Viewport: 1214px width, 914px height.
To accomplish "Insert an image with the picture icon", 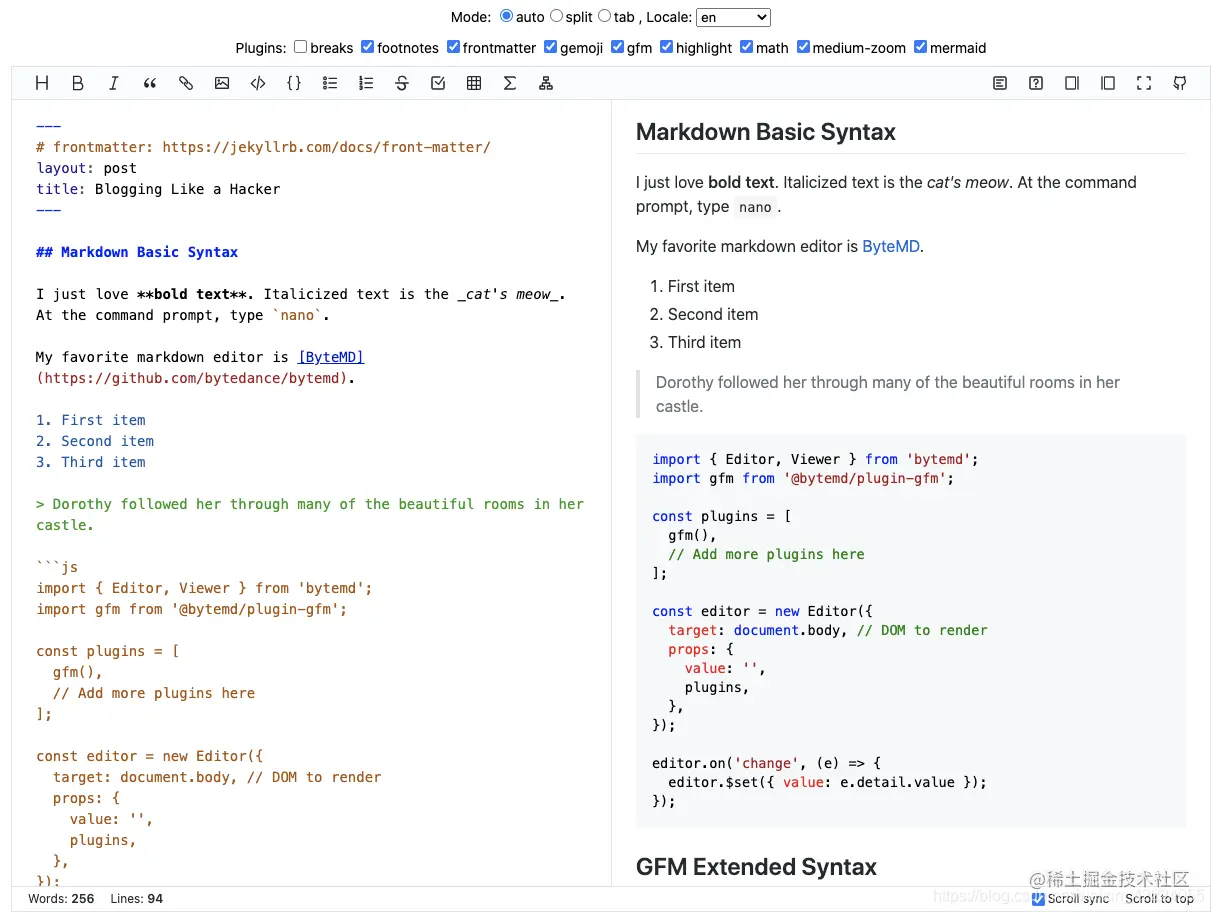I will tap(222, 83).
